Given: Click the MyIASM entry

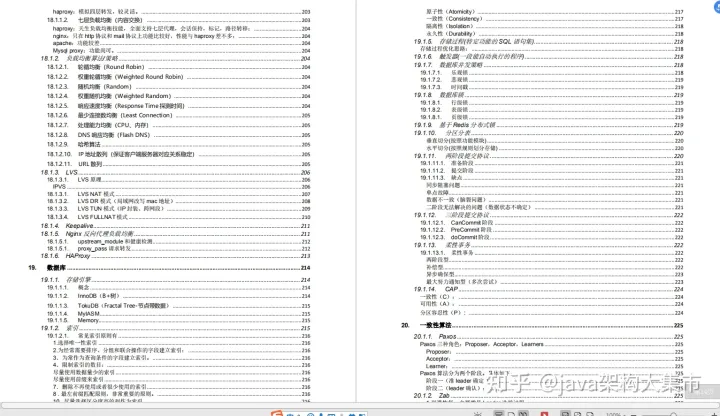Looking at the screenshot, I should coord(179,314).
